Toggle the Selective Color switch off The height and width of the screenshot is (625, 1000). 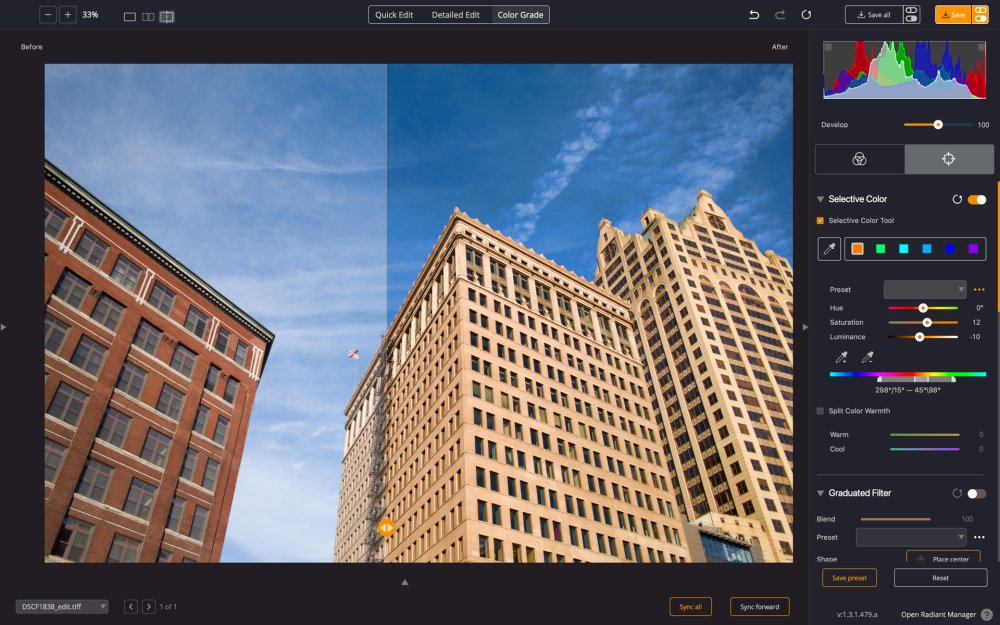tap(976, 199)
